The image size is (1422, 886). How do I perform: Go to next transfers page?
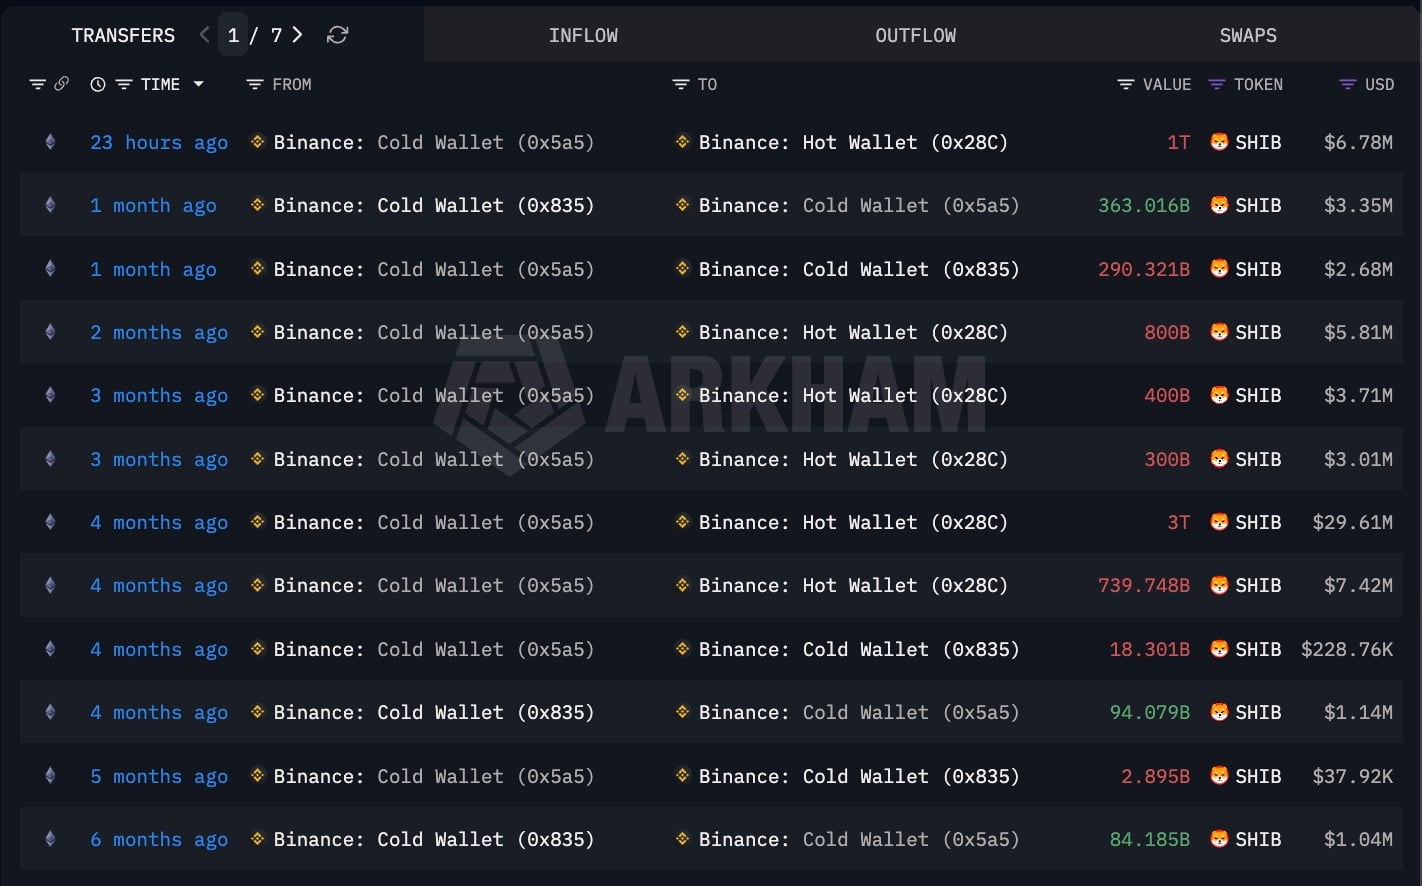point(297,35)
